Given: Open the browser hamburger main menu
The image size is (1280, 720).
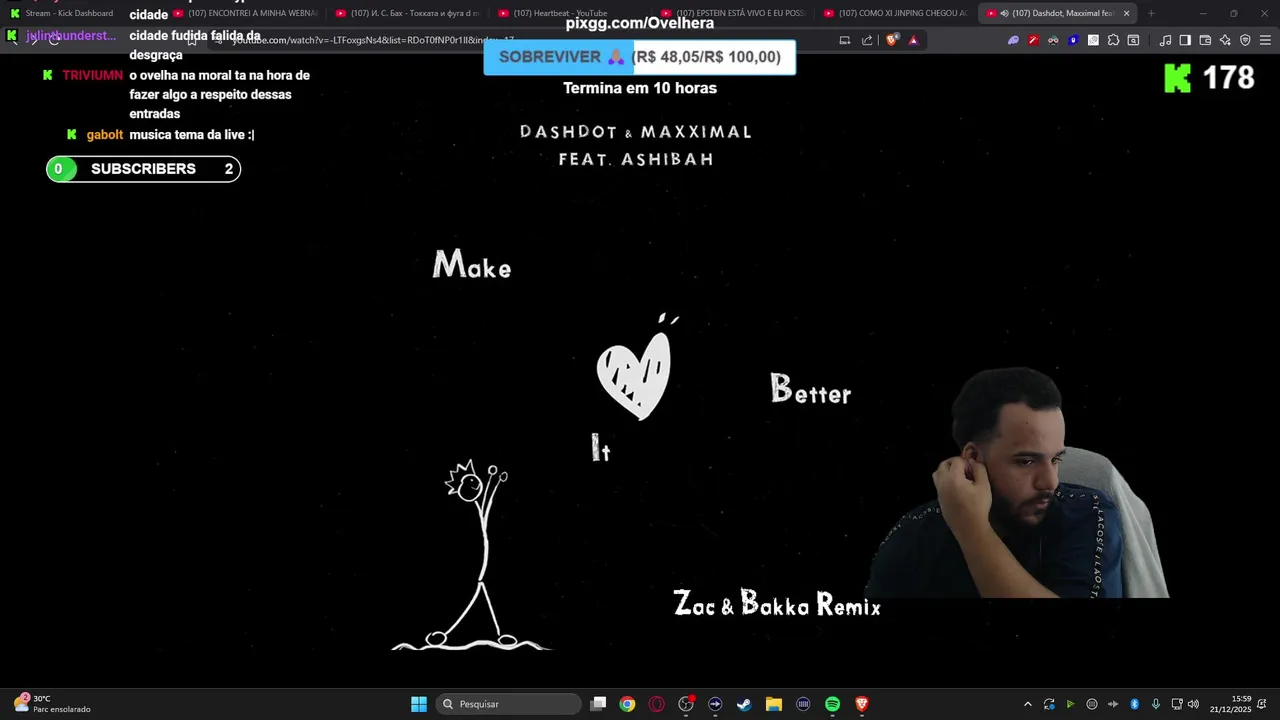Looking at the screenshot, I should [x=1265, y=40].
